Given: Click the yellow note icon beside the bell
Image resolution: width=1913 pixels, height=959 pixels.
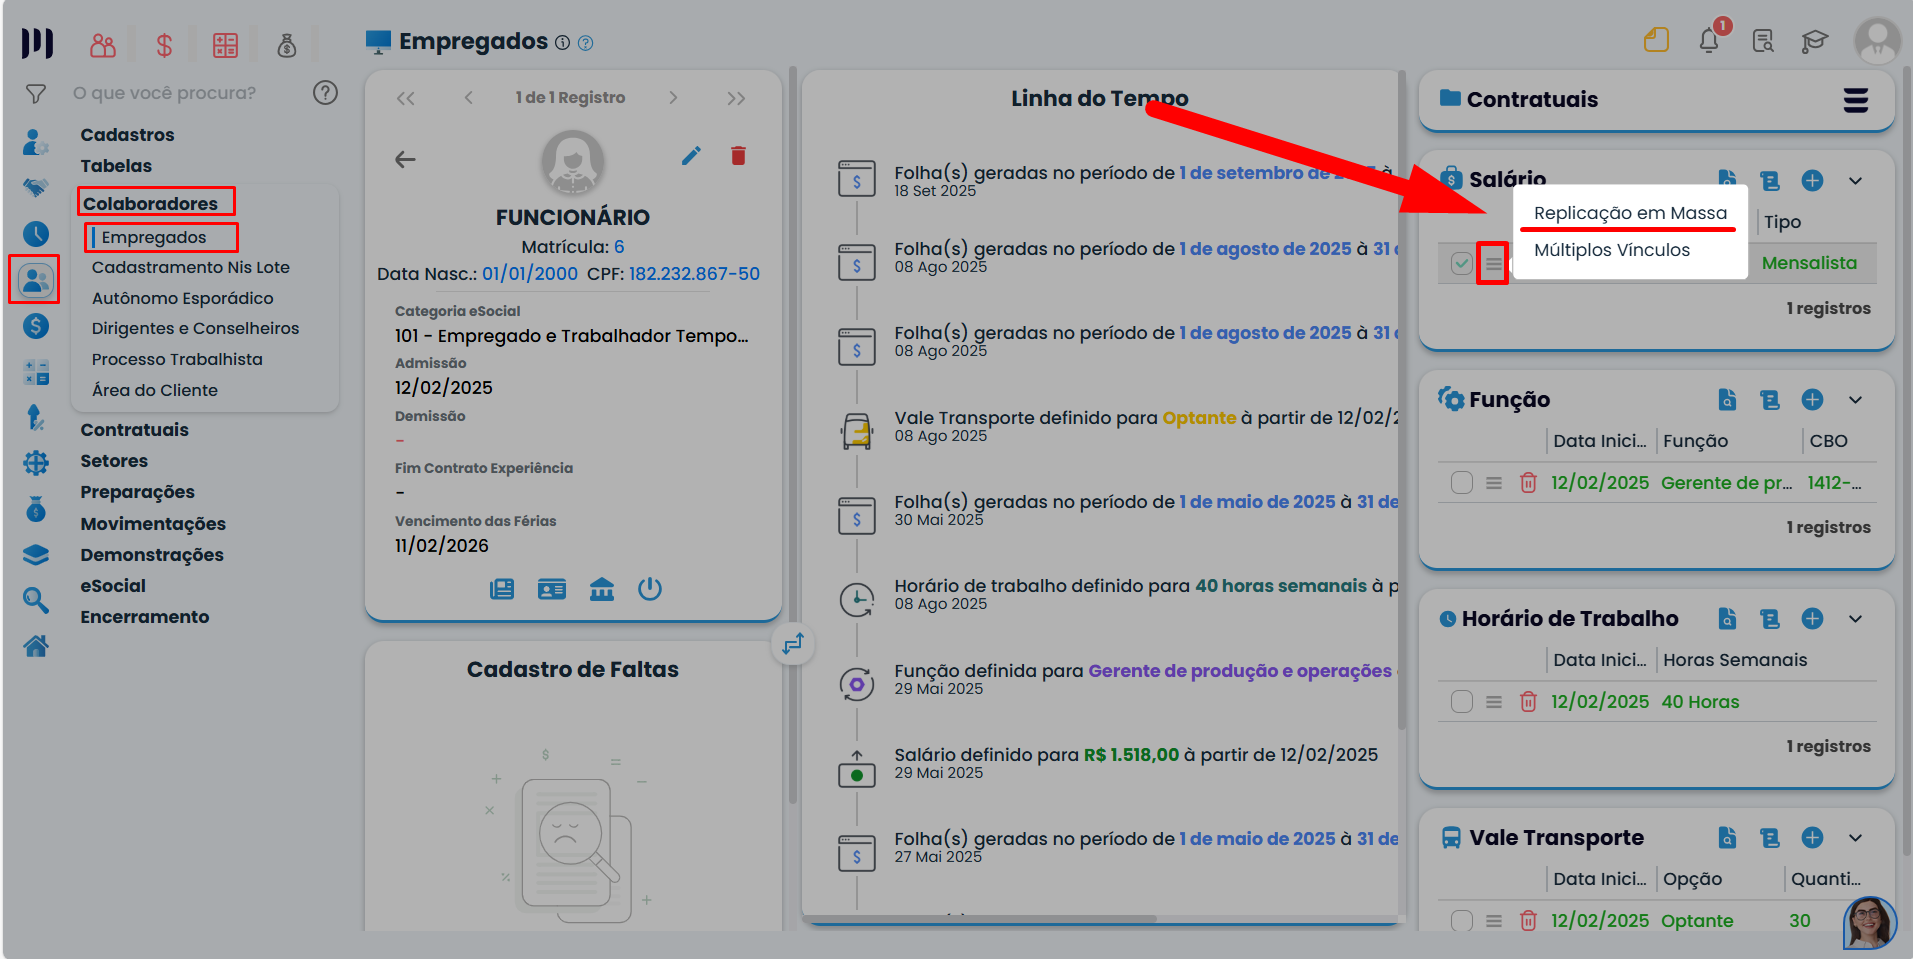Looking at the screenshot, I should [x=1656, y=40].
